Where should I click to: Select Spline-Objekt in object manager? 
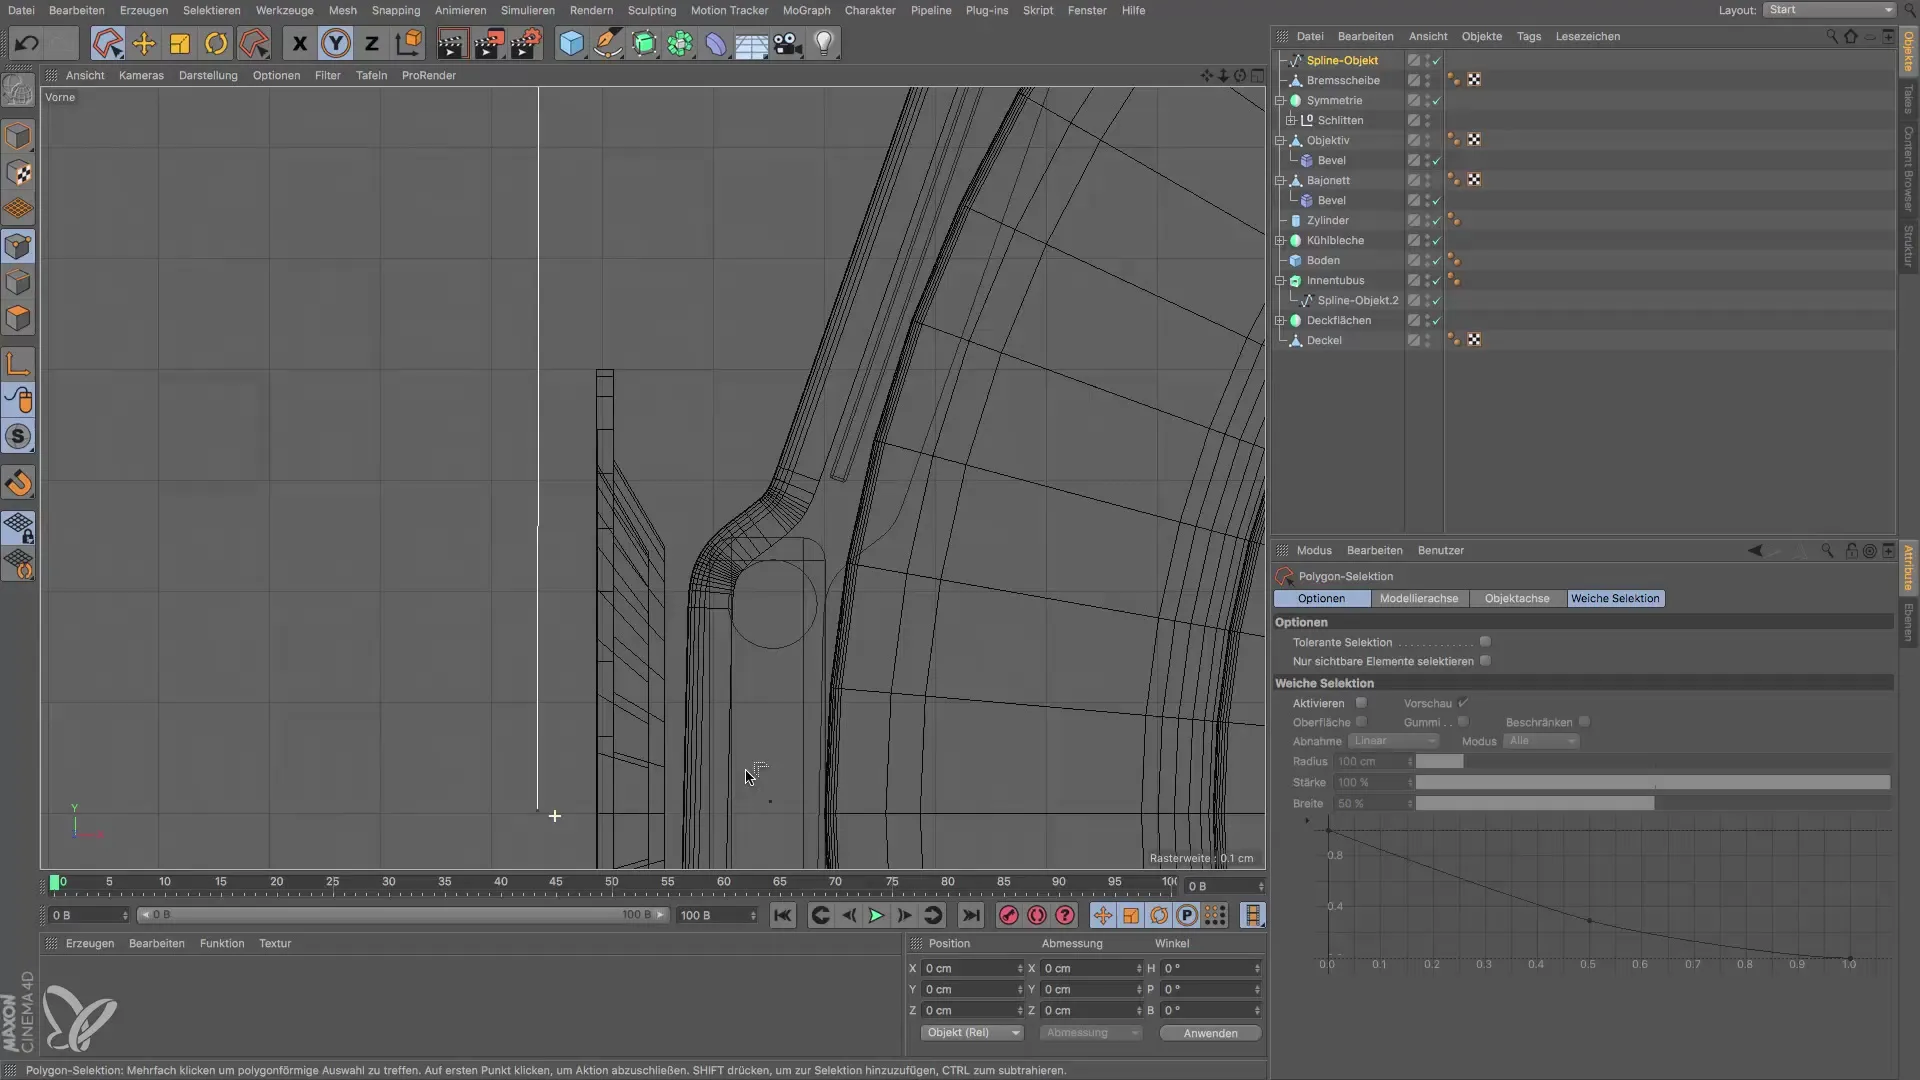1342,60
